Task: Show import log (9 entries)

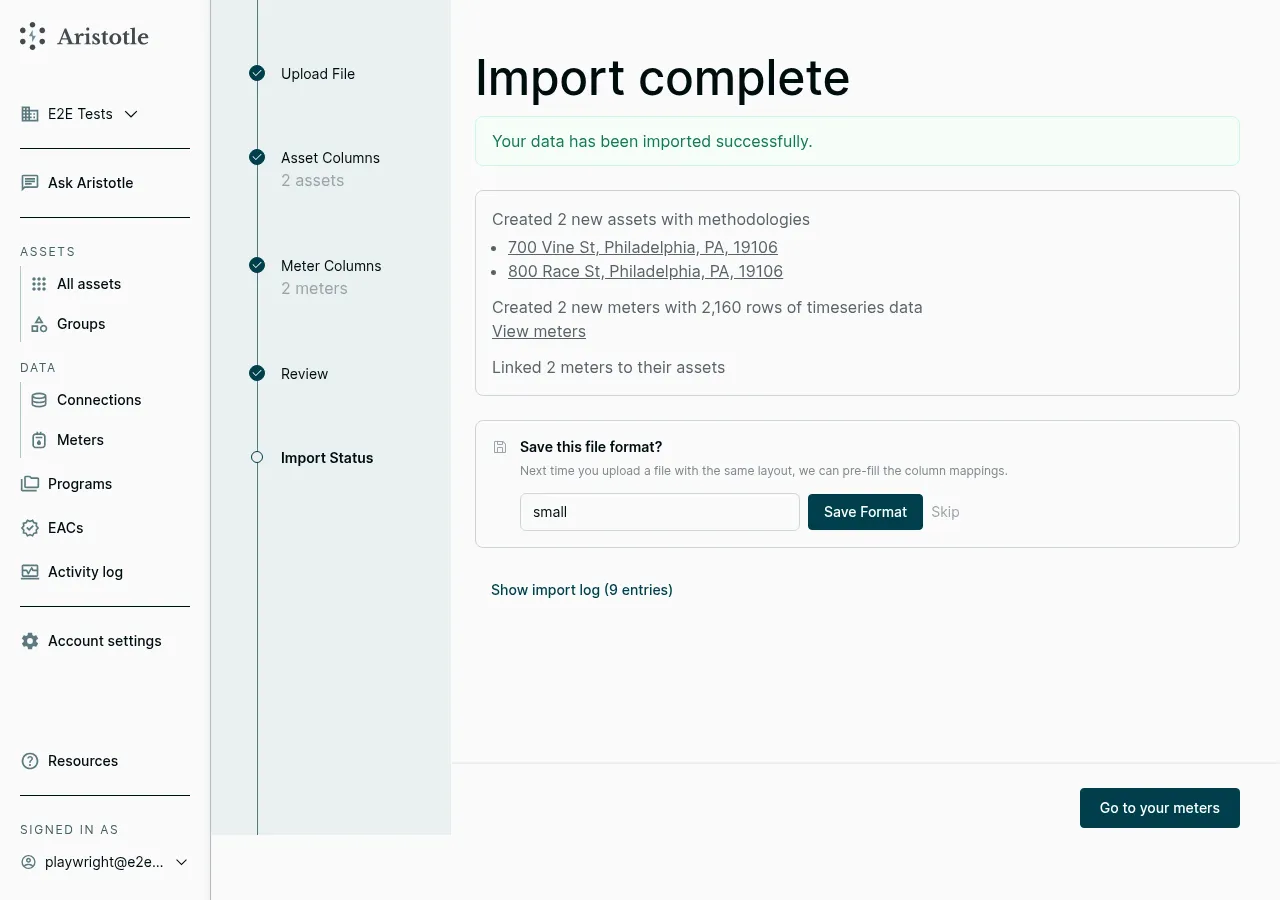Action: tap(582, 590)
